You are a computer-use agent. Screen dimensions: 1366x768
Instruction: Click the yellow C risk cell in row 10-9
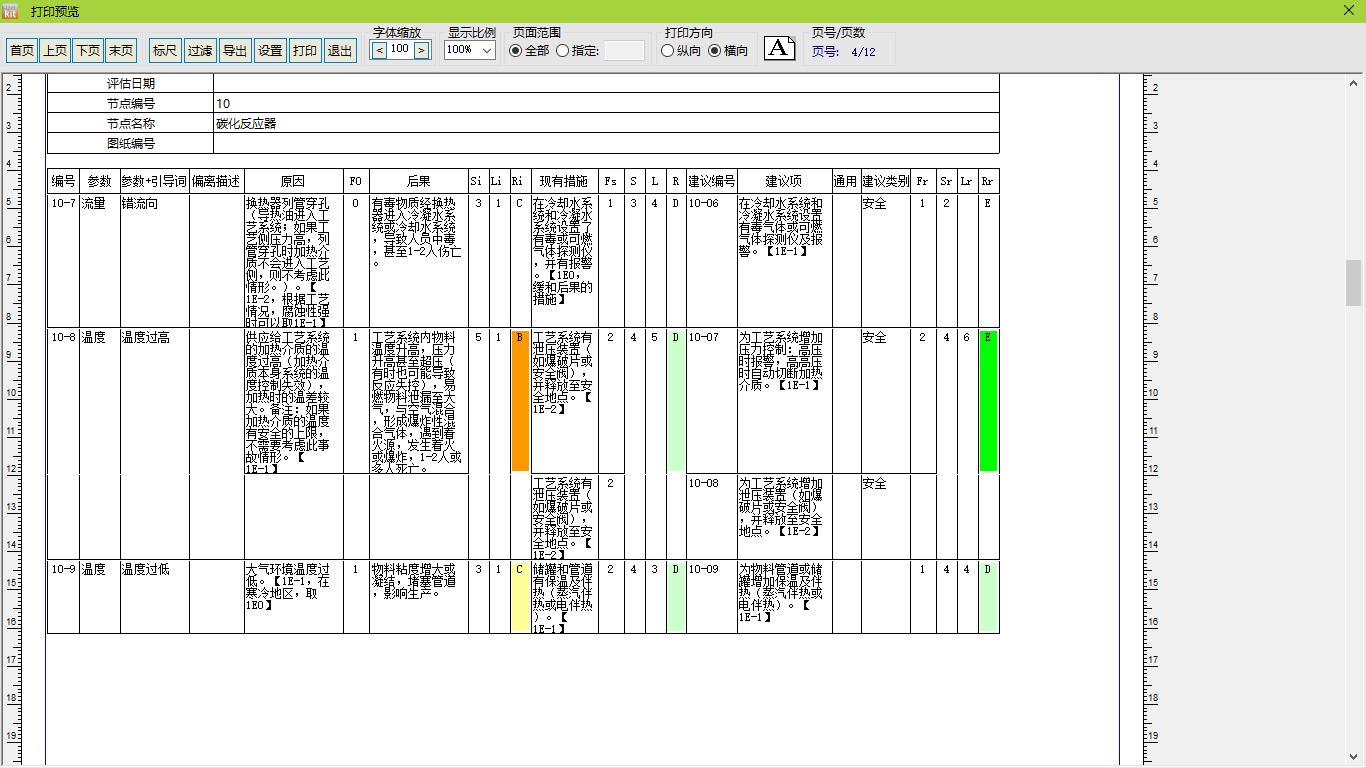click(519, 597)
